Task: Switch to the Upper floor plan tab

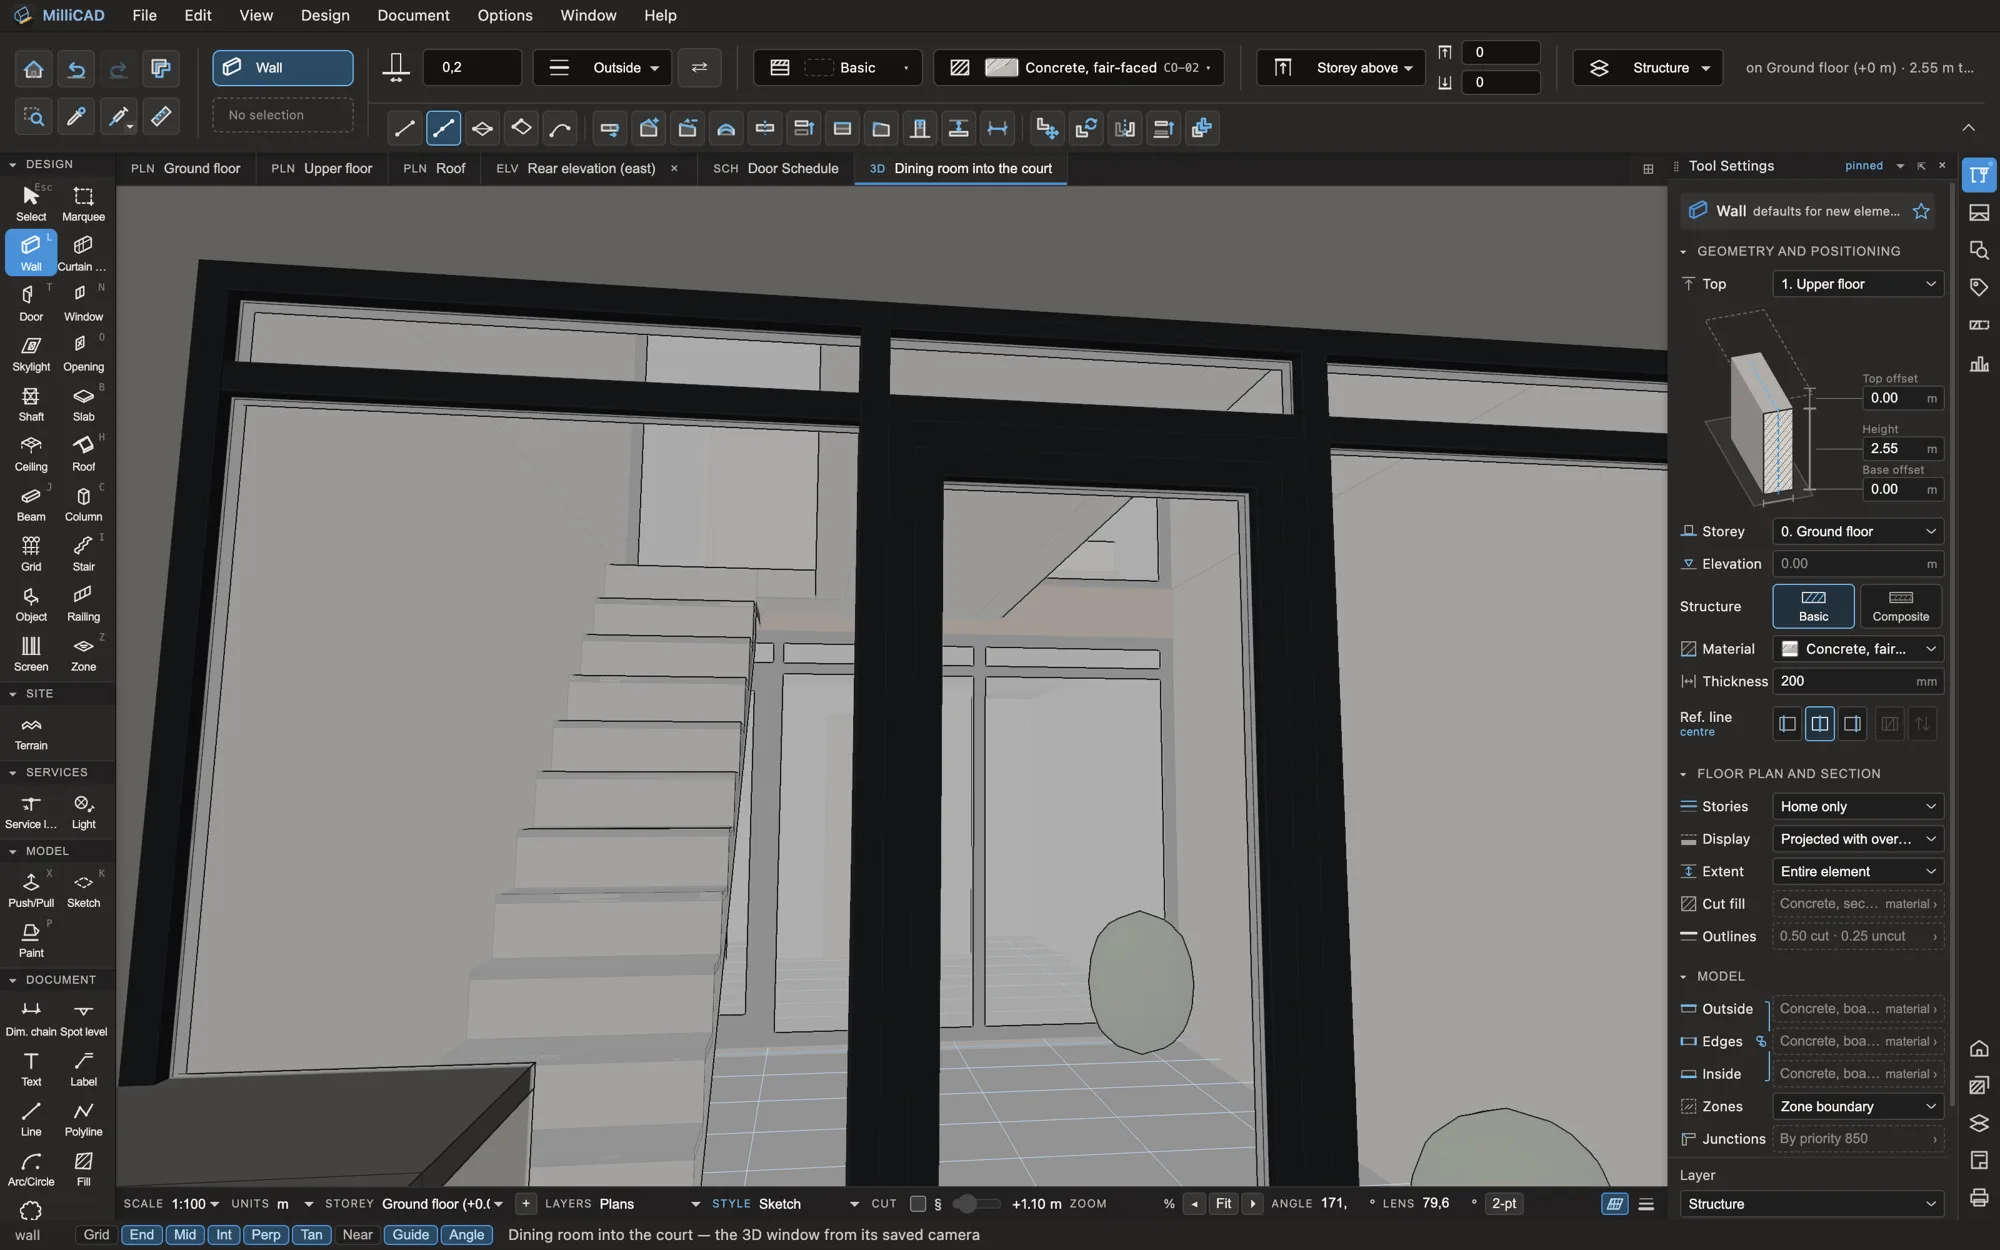Action: pyautogui.click(x=321, y=168)
